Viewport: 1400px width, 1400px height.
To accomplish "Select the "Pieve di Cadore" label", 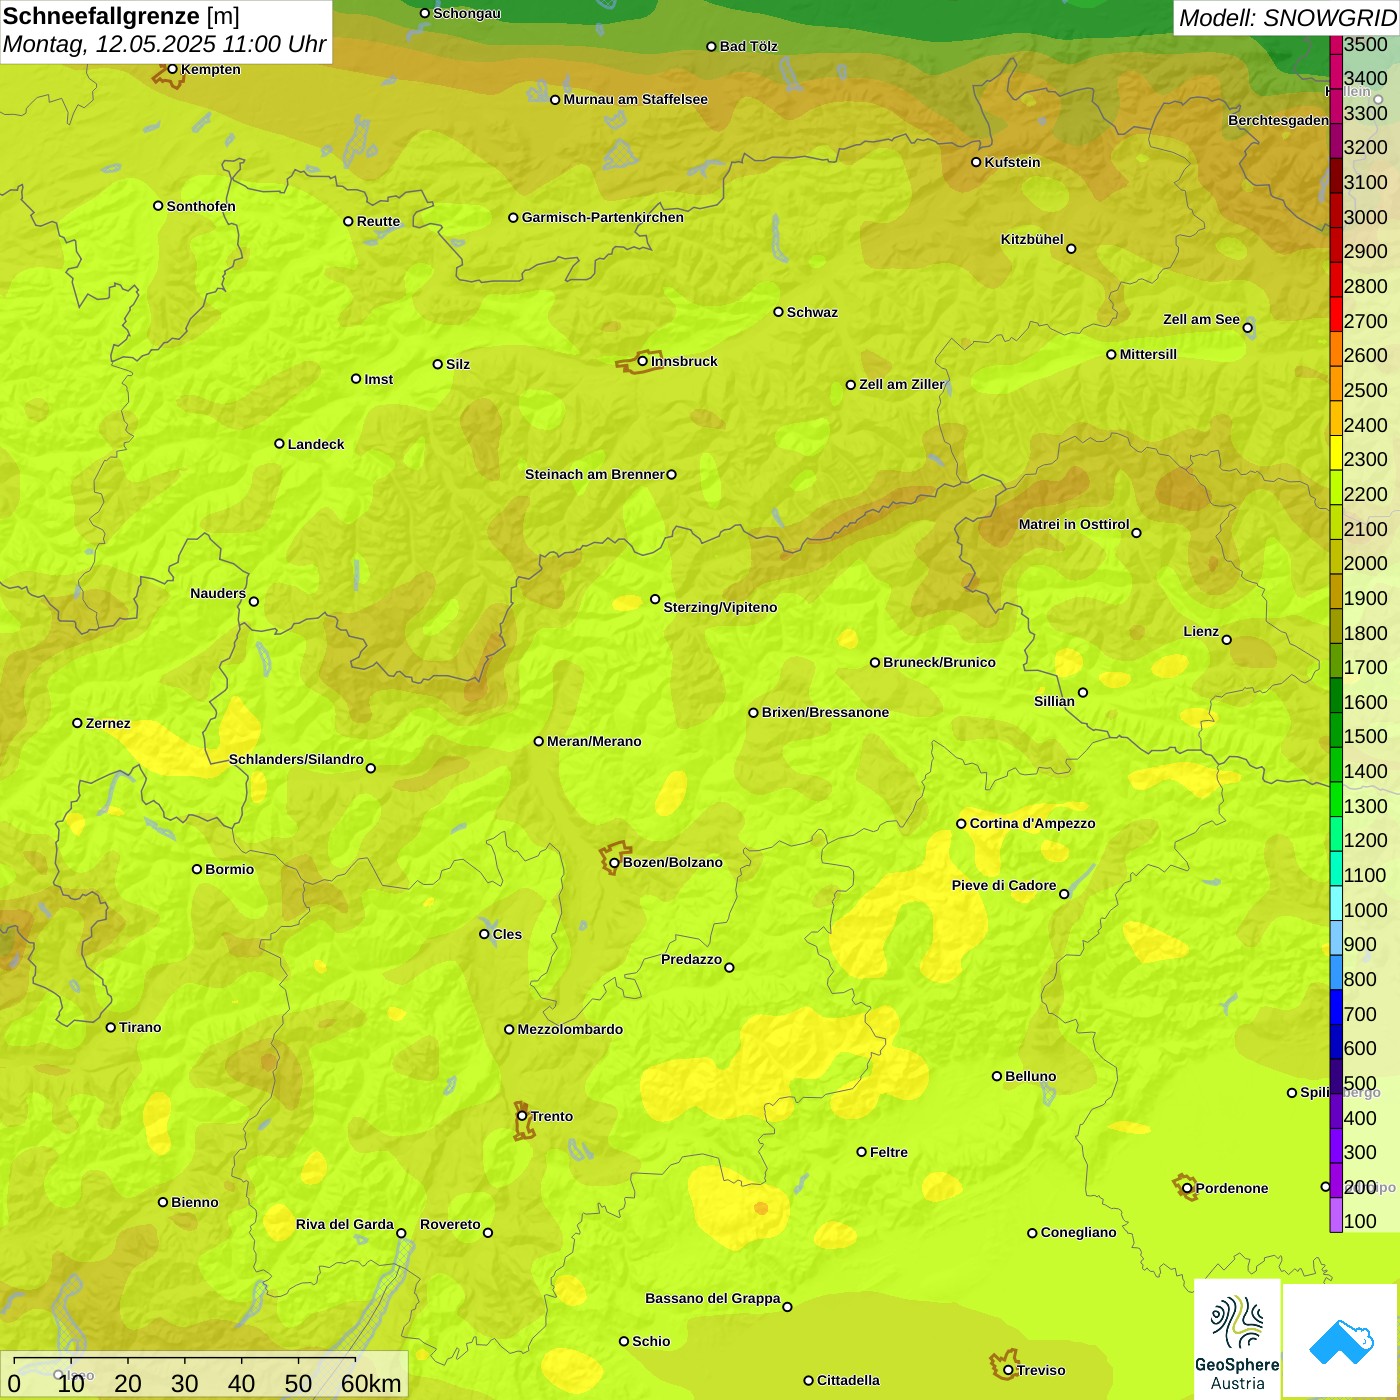I will (x=1004, y=885).
